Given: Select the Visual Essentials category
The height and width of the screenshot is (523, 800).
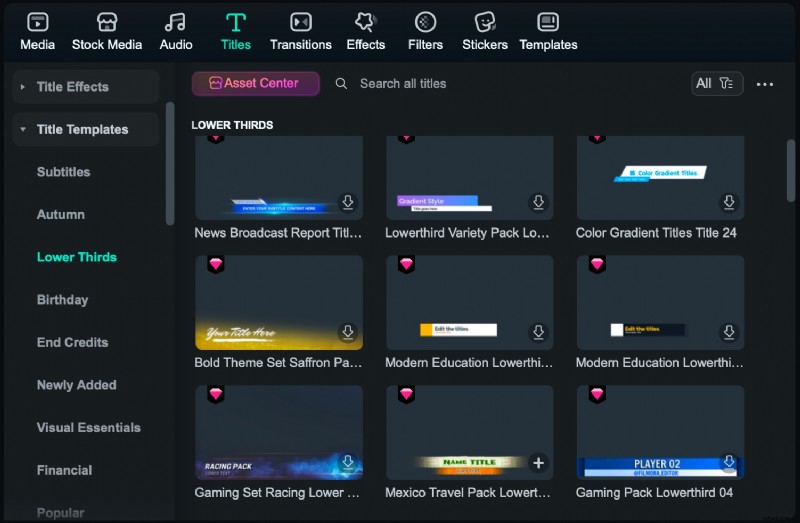Looking at the screenshot, I should pyautogui.click(x=89, y=428).
